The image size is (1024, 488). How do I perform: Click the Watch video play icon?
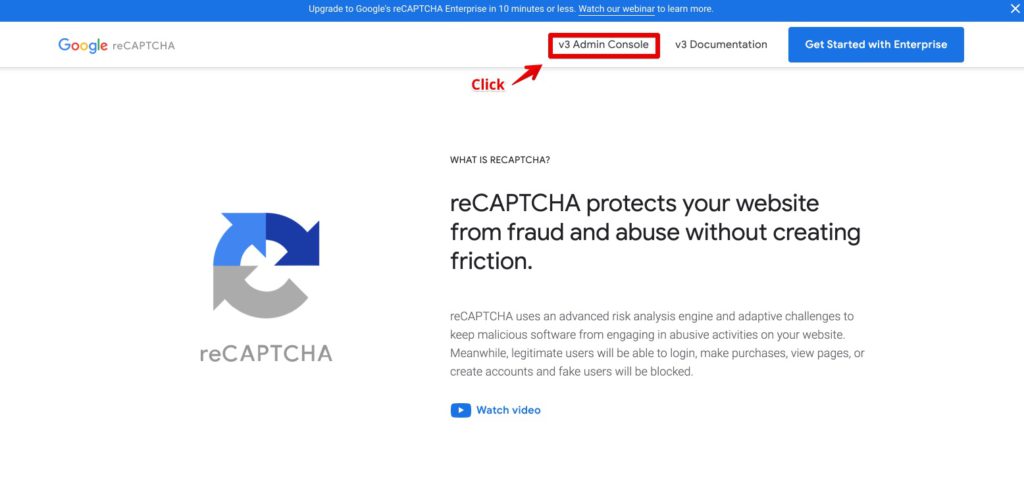pyautogui.click(x=460, y=410)
